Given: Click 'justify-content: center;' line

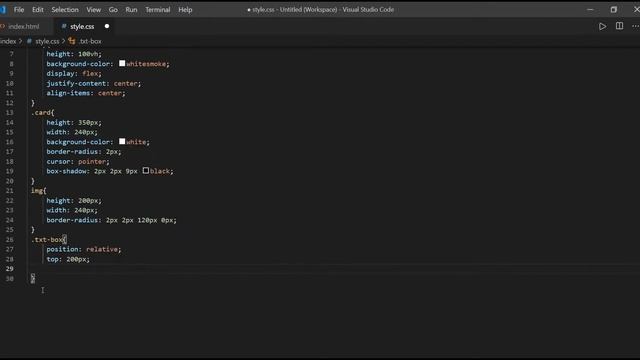Looking at the screenshot, I should click(x=93, y=83).
